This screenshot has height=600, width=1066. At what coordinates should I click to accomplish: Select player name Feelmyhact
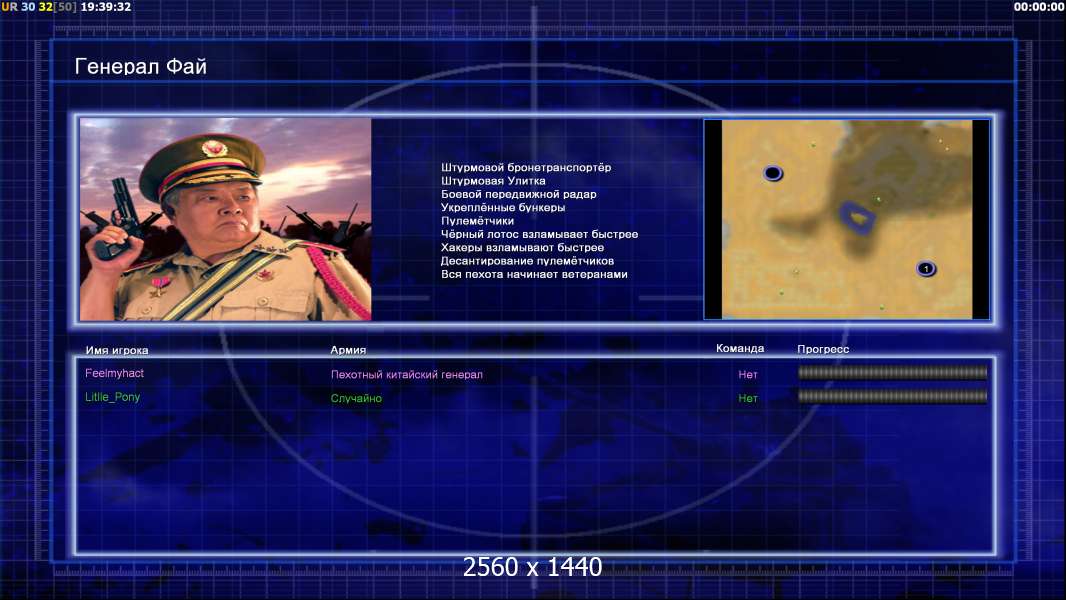point(114,373)
